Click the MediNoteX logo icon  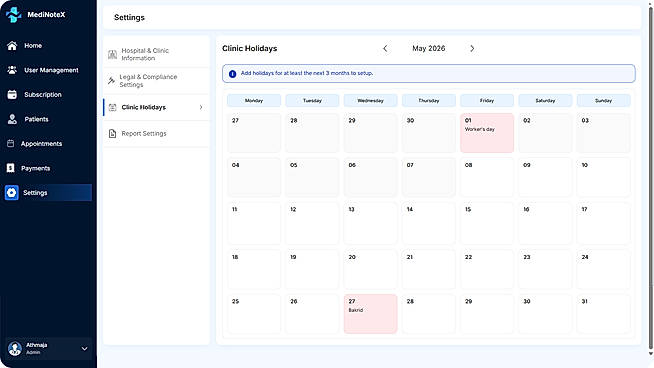click(13, 15)
